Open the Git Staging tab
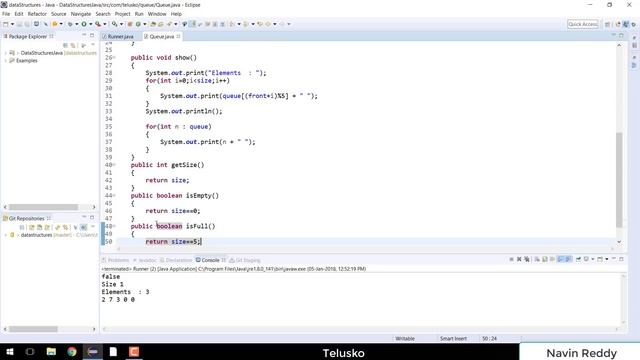640x360 pixels. pos(245,260)
